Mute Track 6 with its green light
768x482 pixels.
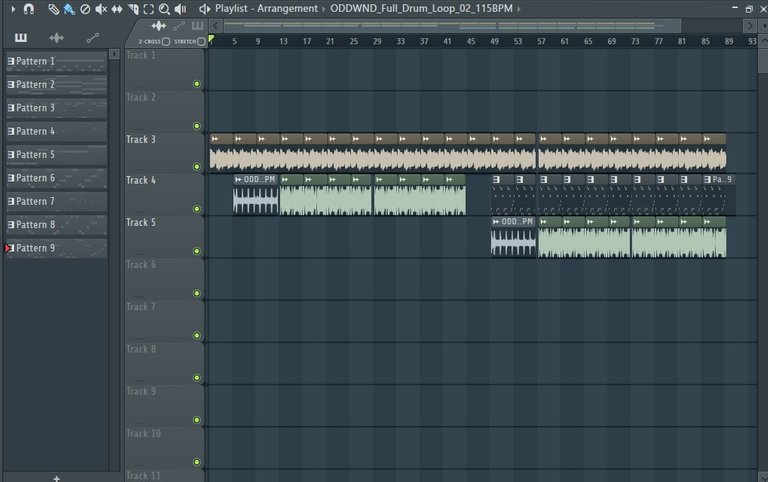(197, 293)
